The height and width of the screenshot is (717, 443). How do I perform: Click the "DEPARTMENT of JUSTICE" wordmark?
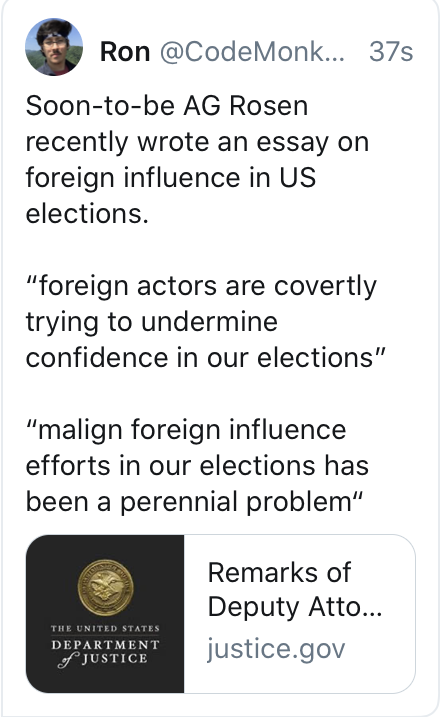(x=105, y=652)
